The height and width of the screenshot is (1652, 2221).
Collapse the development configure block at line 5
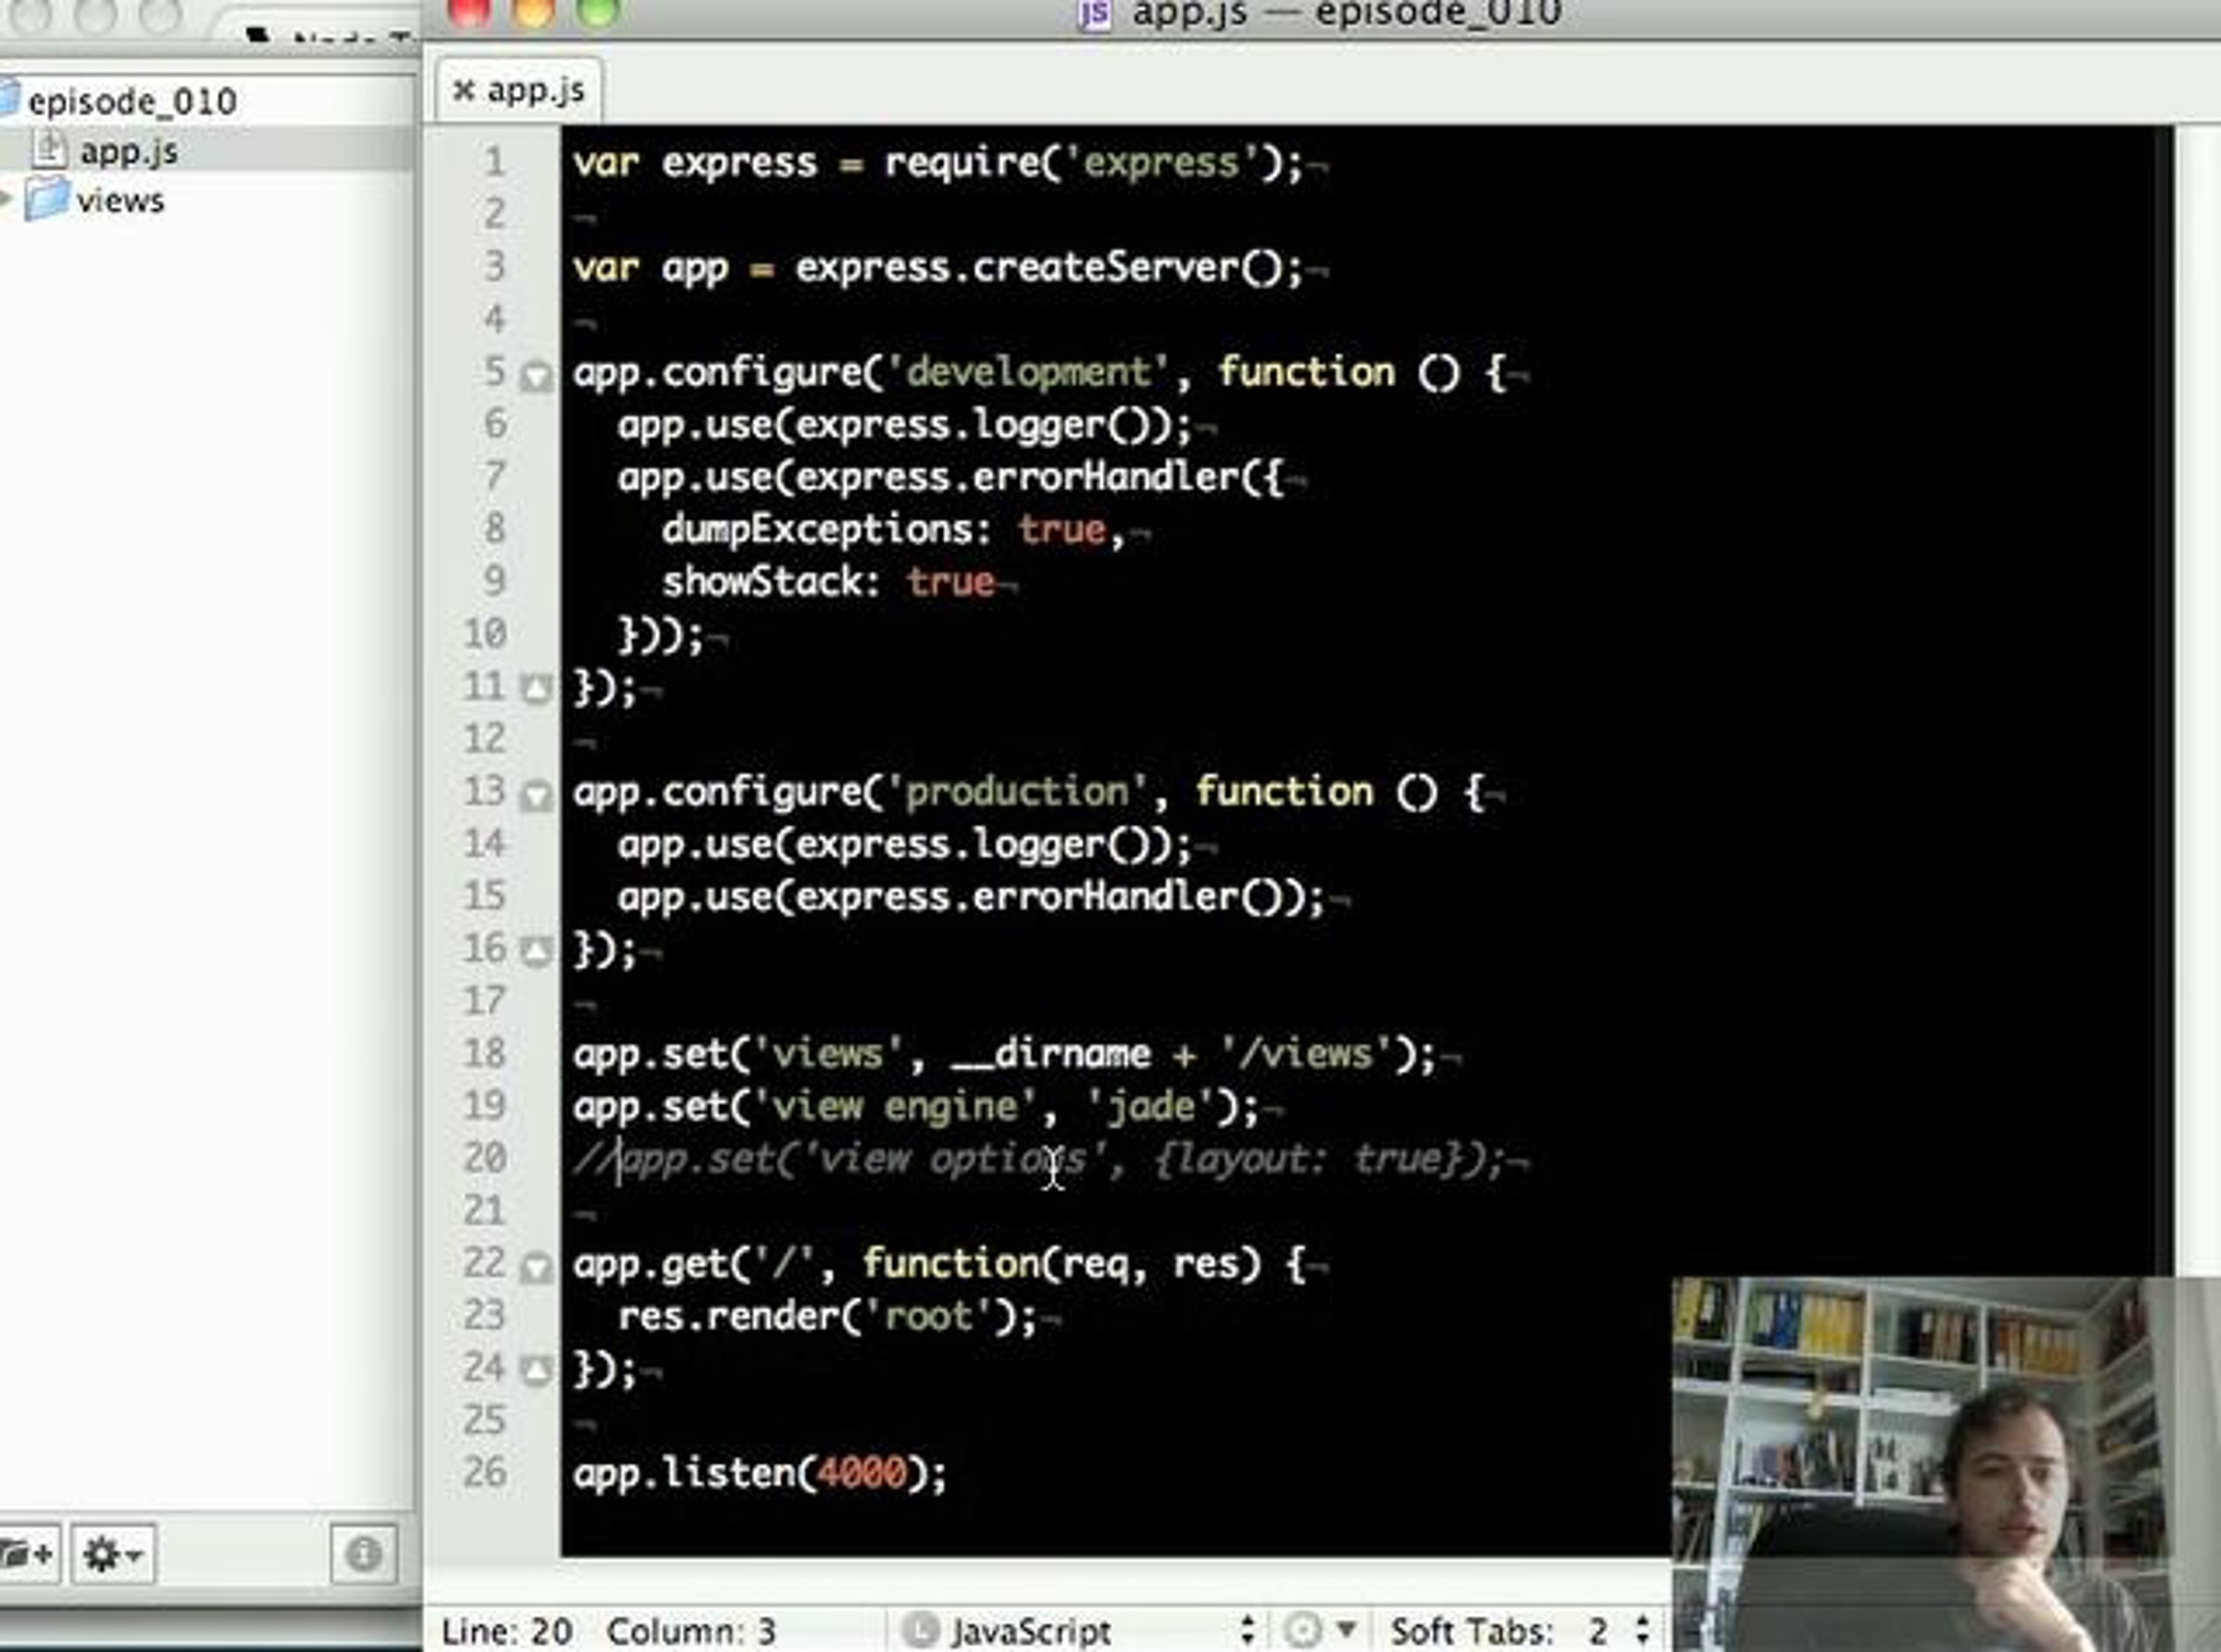click(x=536, y=376)
